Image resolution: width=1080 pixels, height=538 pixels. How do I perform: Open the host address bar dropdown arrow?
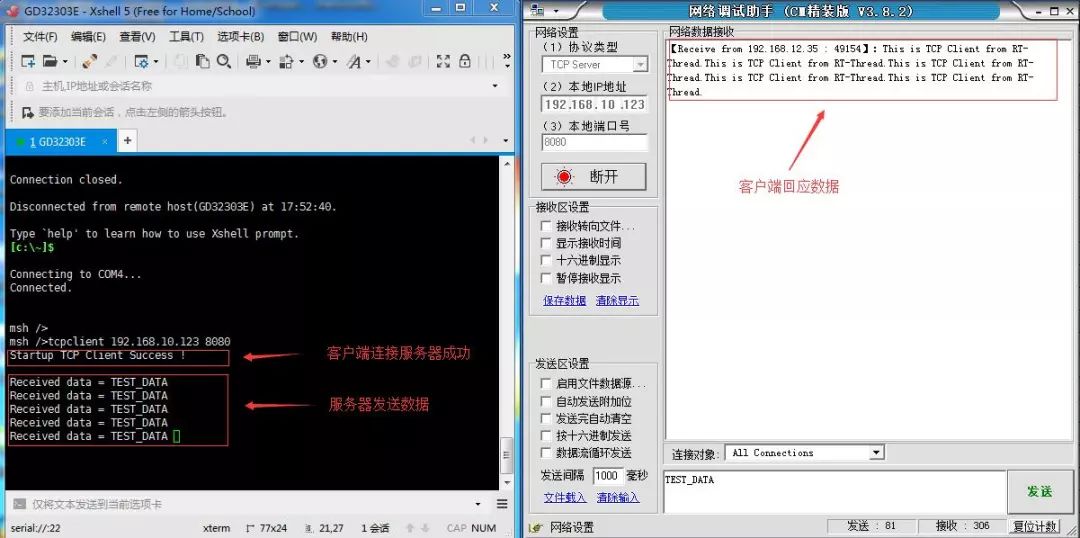coord(495,86)
